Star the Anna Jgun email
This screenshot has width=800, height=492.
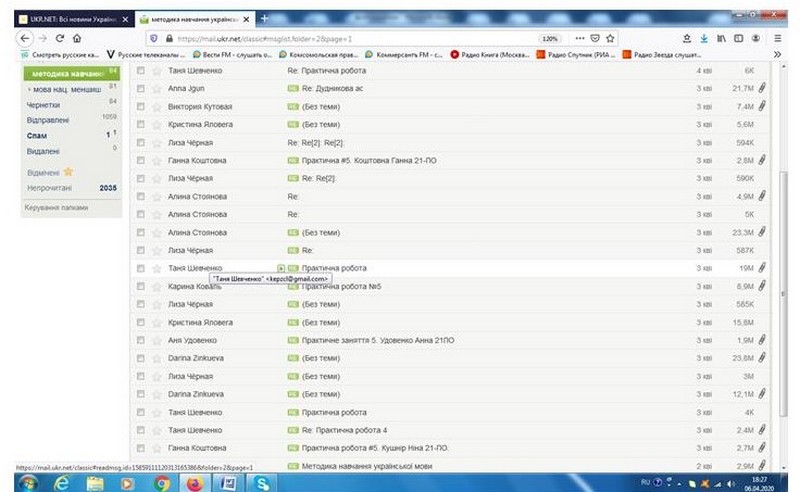pos(156,88)
